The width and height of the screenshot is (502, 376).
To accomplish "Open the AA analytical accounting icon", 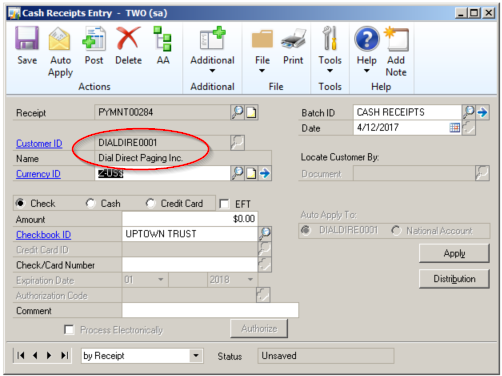I will point(163,39).
